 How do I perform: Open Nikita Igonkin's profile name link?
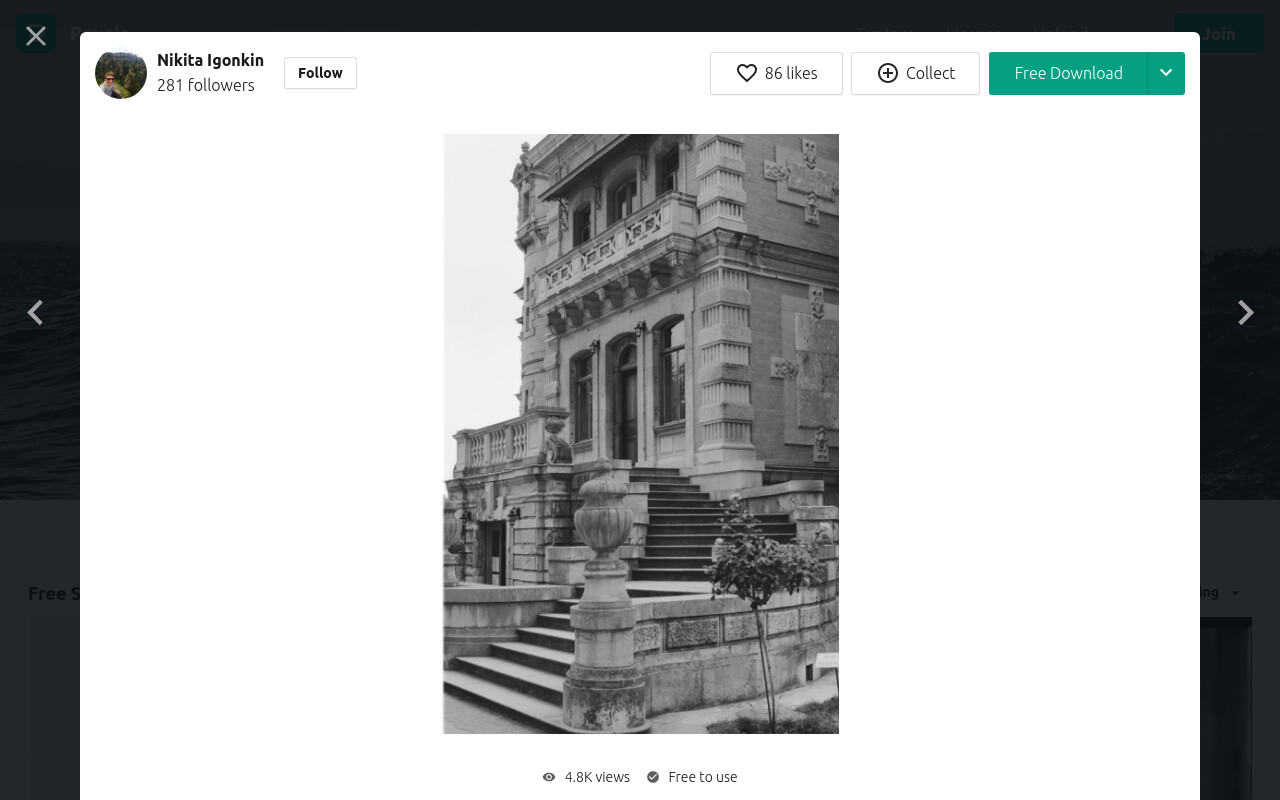[210, 61]
